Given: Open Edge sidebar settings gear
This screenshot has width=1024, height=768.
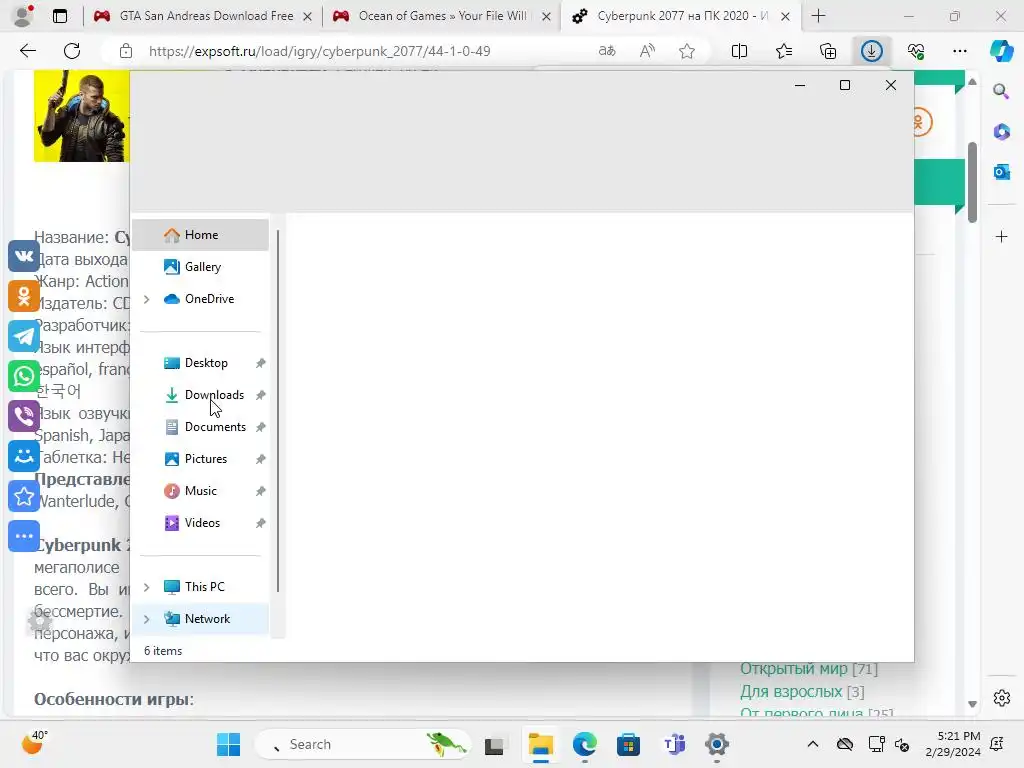Looking at the screenshot, I should (x=1001, y=697).
